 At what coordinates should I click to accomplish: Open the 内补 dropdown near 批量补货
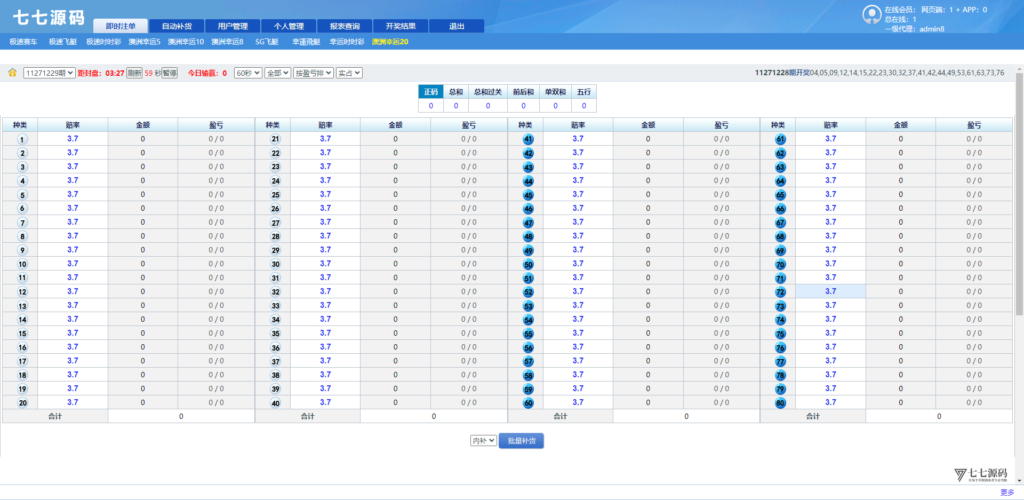tap(483, 441)
